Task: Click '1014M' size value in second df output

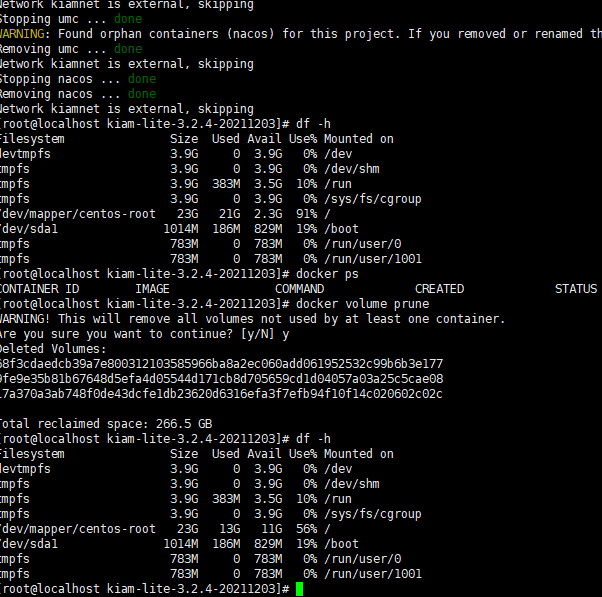Action: (x=181, y=544)
